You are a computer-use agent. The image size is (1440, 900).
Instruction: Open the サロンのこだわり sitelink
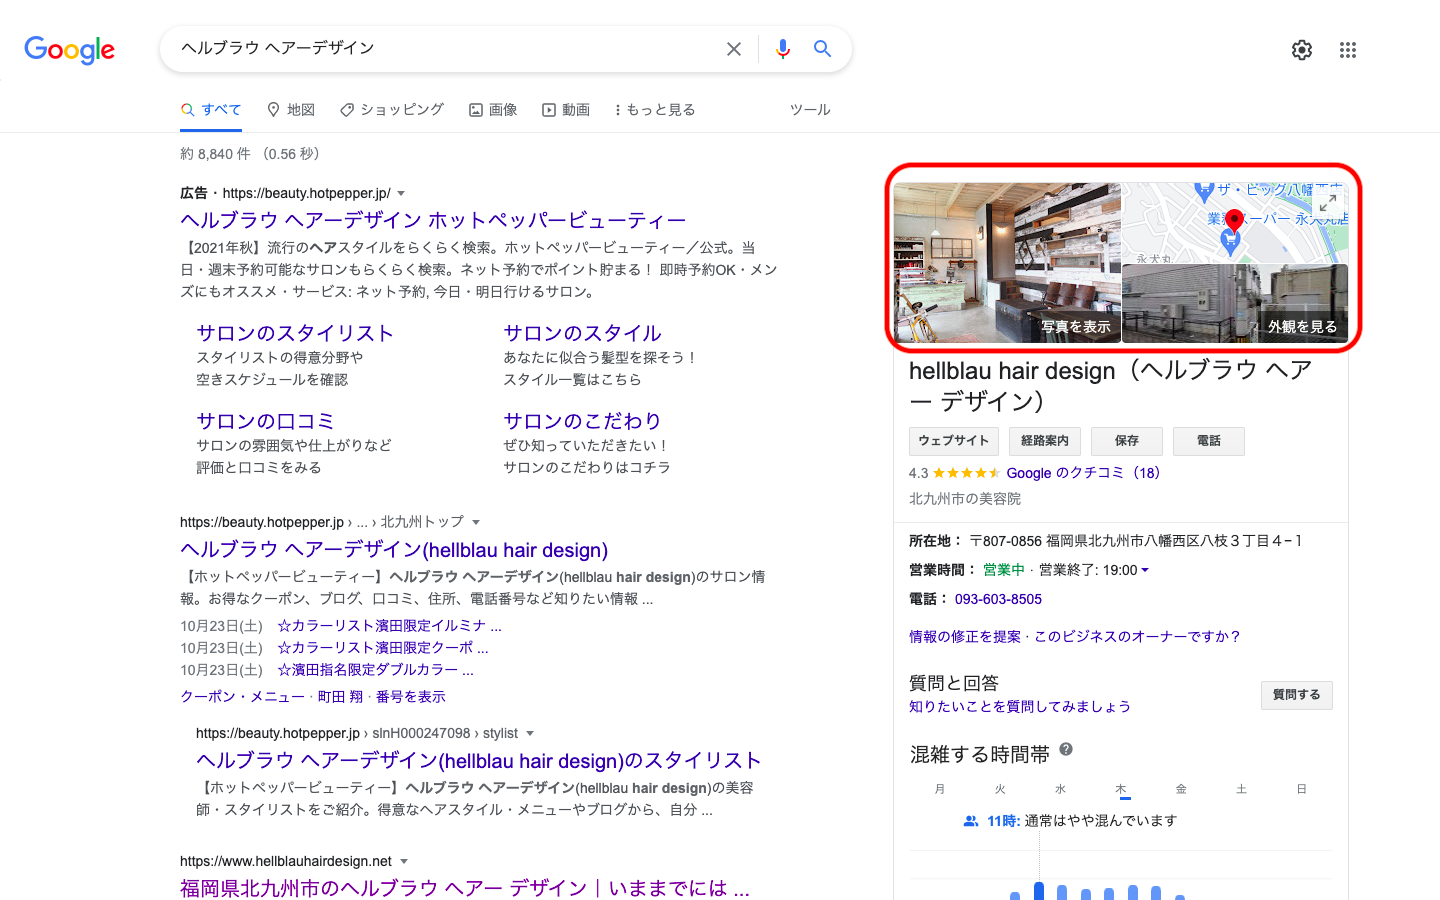pyautogui.click(x=582, y=421)
